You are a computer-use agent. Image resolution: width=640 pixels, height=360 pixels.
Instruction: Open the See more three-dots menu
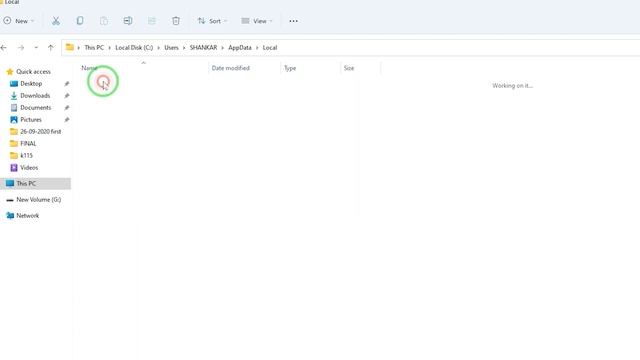click(x=293, y=21)
